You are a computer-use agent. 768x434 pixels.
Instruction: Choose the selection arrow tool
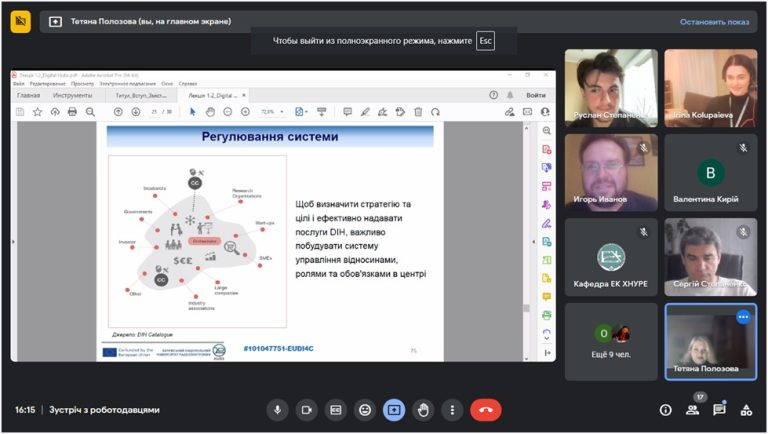192,112
